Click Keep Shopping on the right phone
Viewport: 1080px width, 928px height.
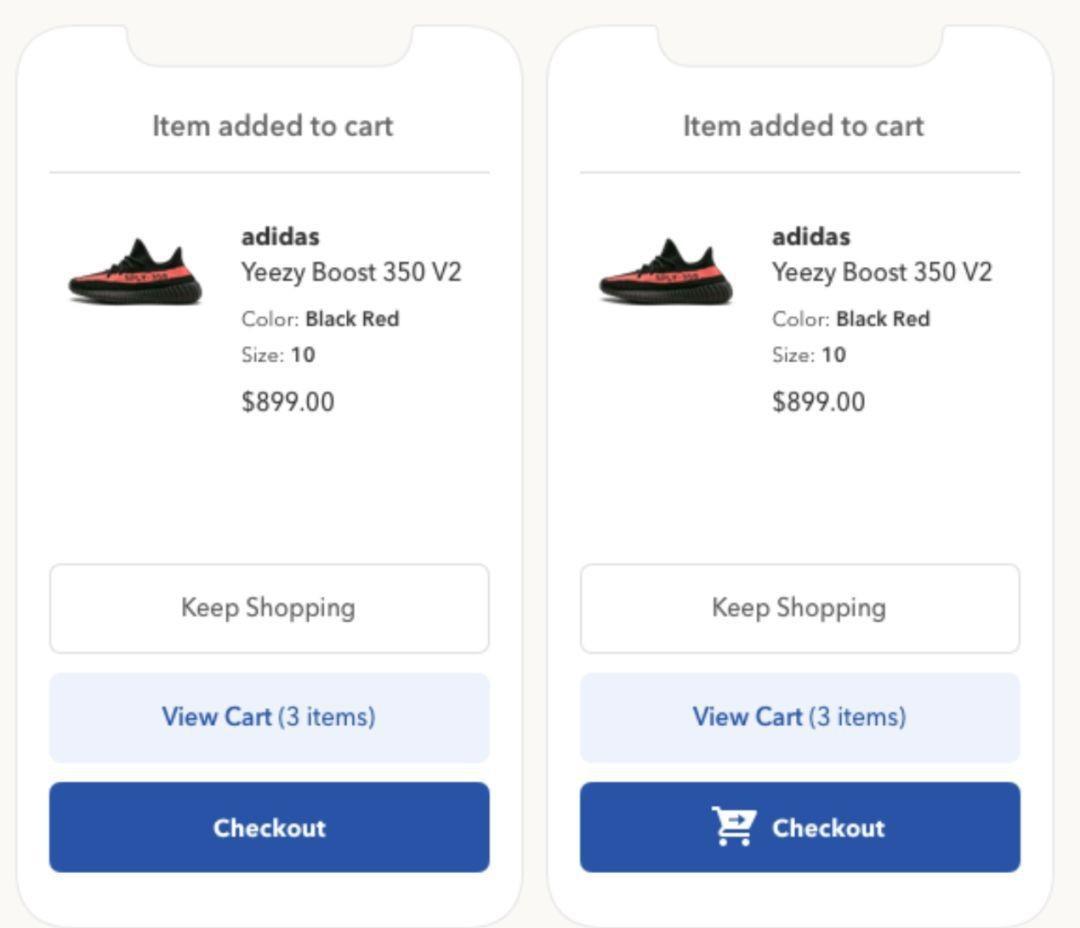[x=800, y=608]
